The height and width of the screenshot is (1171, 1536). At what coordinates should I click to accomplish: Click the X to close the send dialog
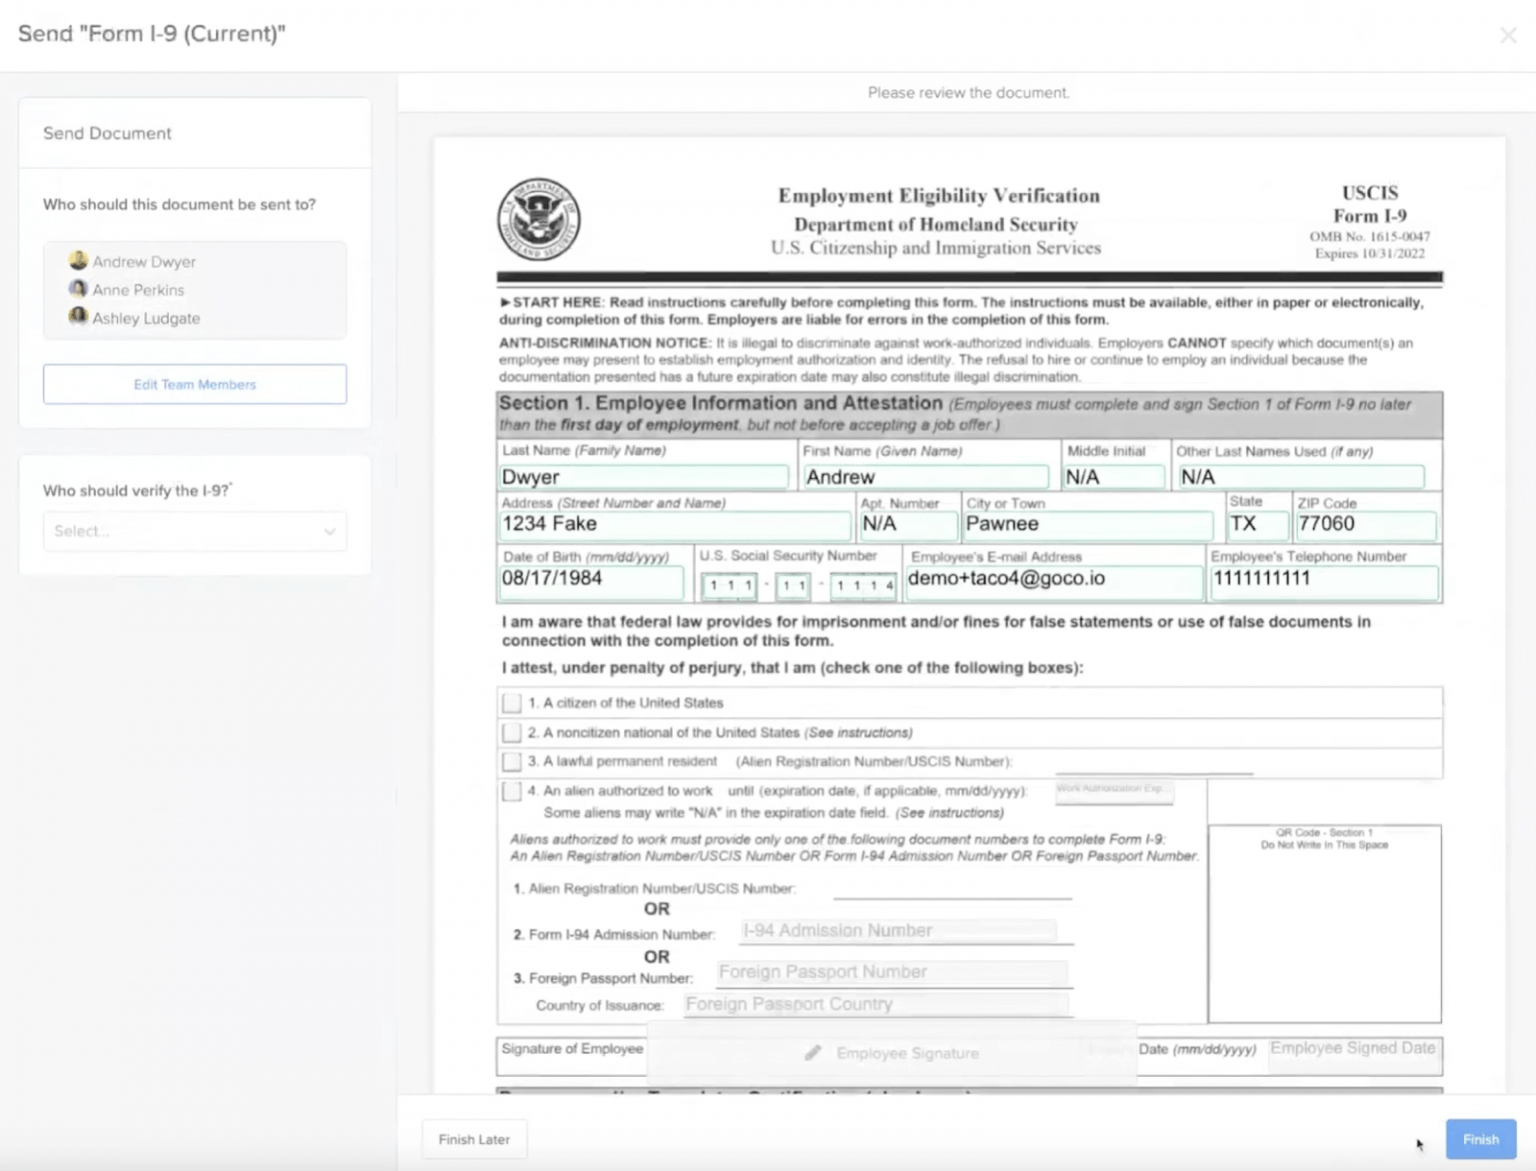(x=1508, y=35)
